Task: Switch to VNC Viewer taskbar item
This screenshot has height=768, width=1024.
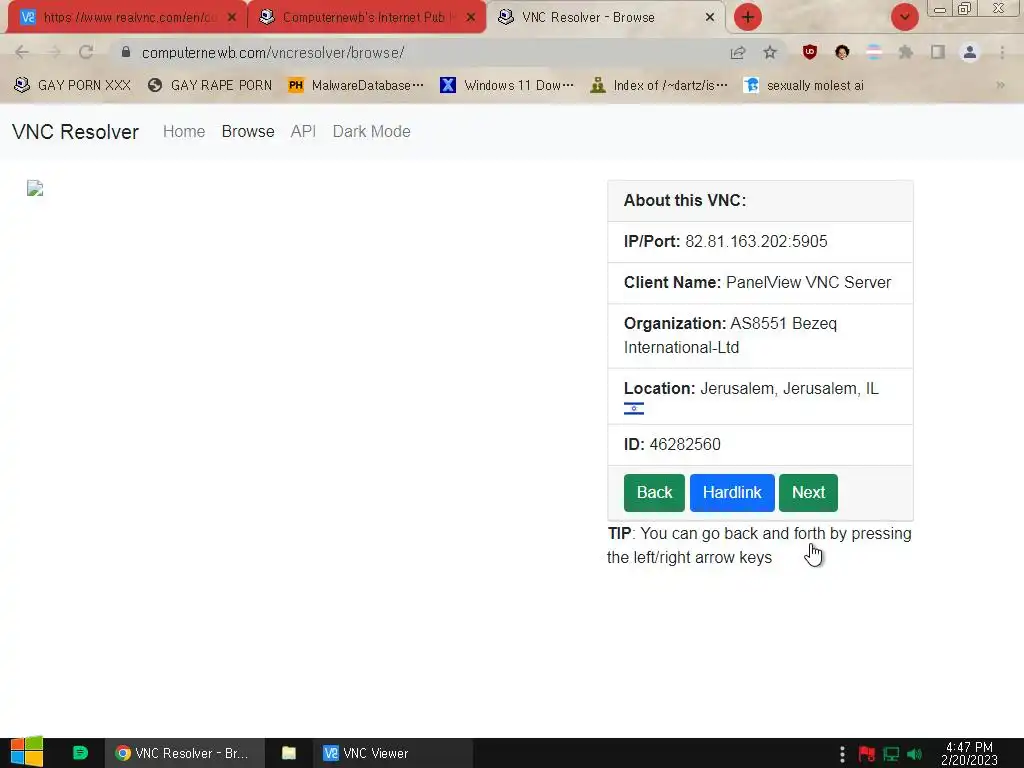Action: (393, 753)
